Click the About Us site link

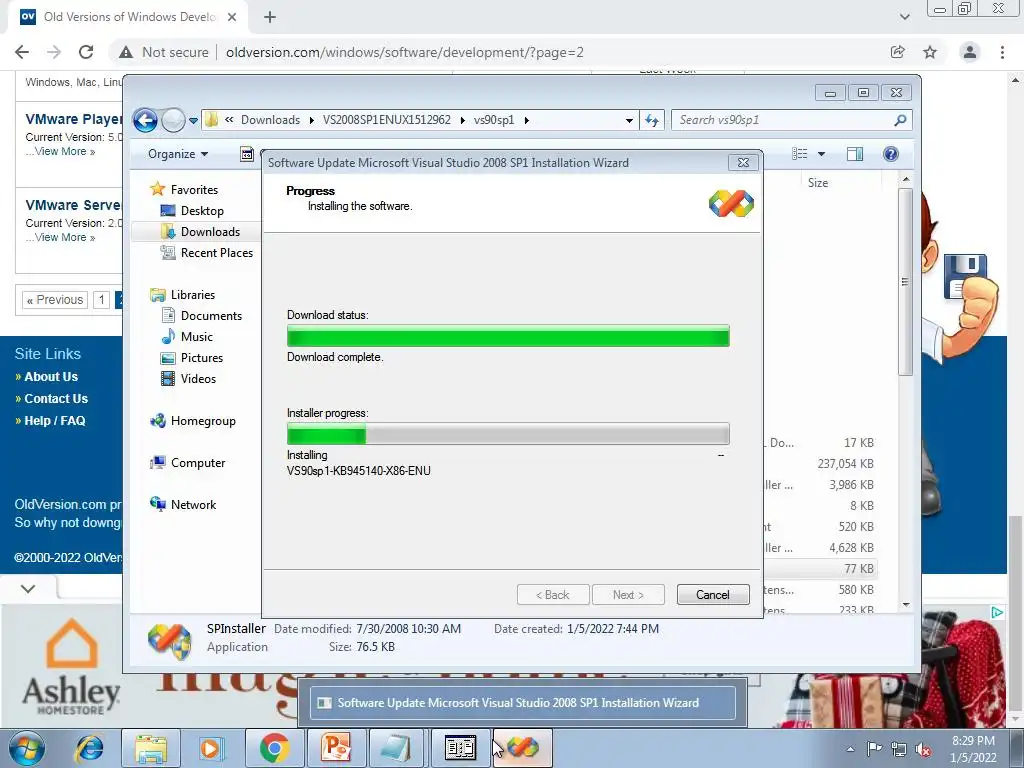(51, 377)
